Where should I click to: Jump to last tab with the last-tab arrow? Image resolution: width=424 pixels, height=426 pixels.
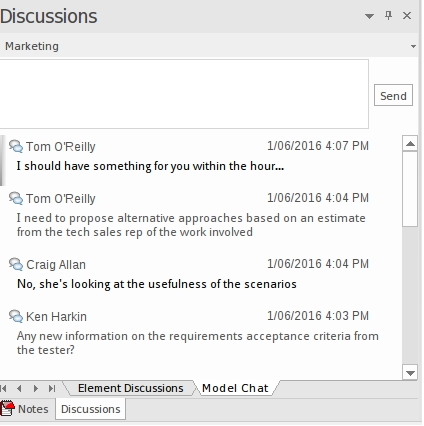click(x=52, y=388)
